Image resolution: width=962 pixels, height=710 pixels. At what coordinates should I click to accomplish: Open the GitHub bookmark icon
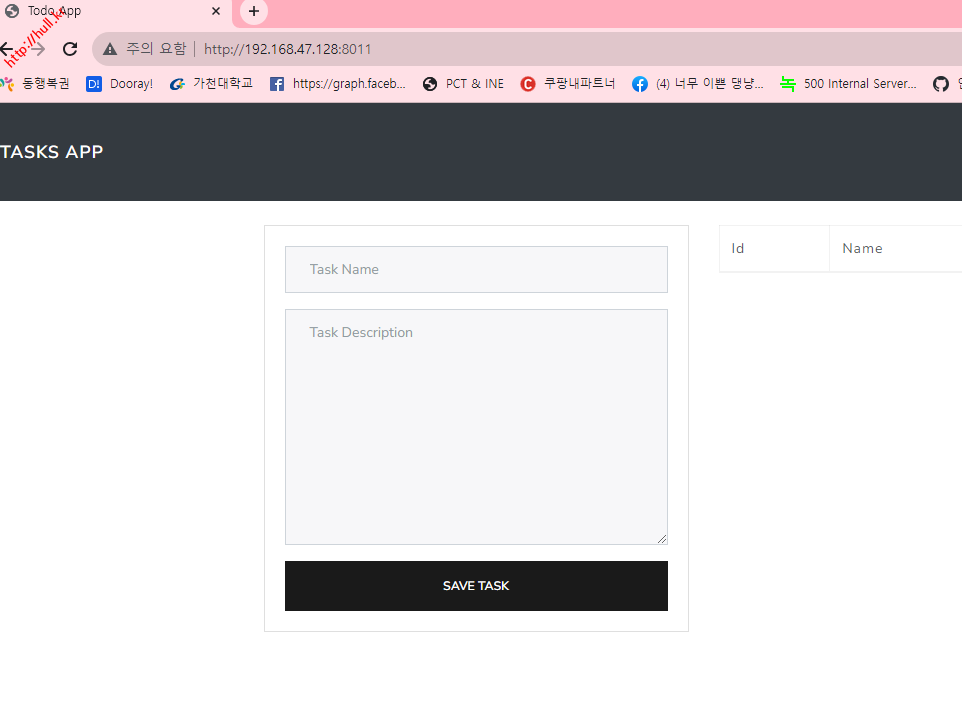(941, 84)
